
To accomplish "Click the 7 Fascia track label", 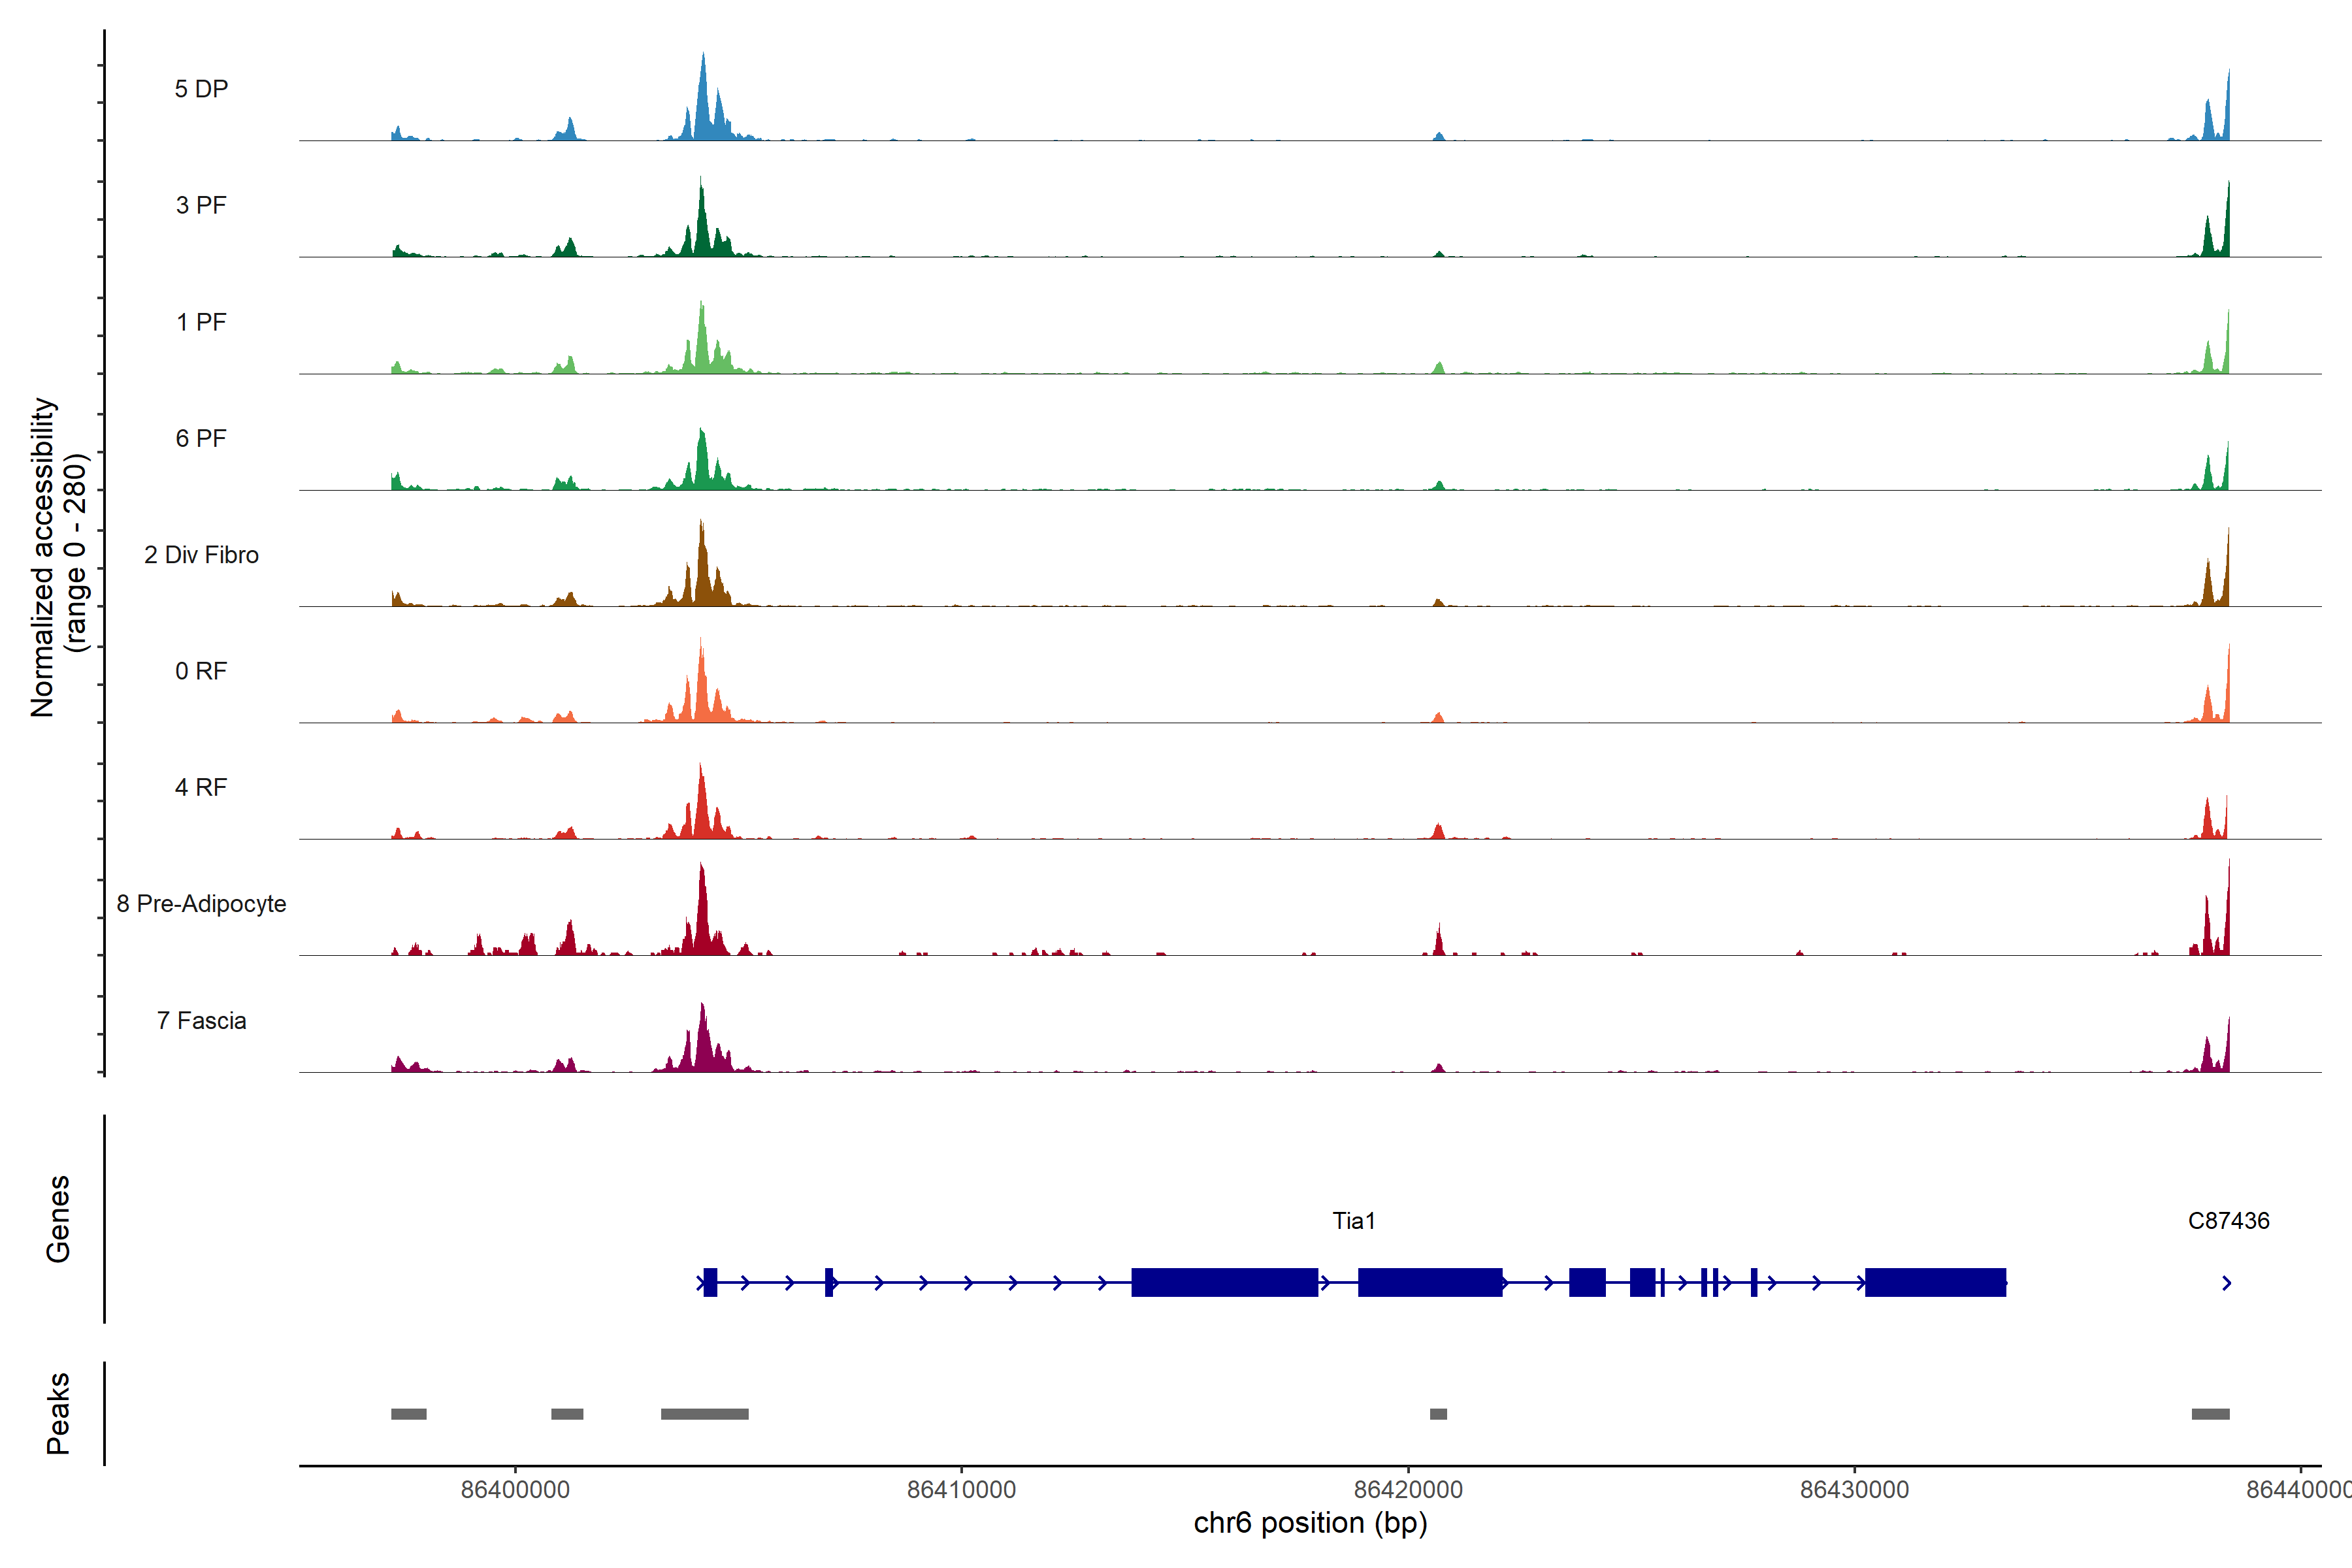I will point(201,1021).
